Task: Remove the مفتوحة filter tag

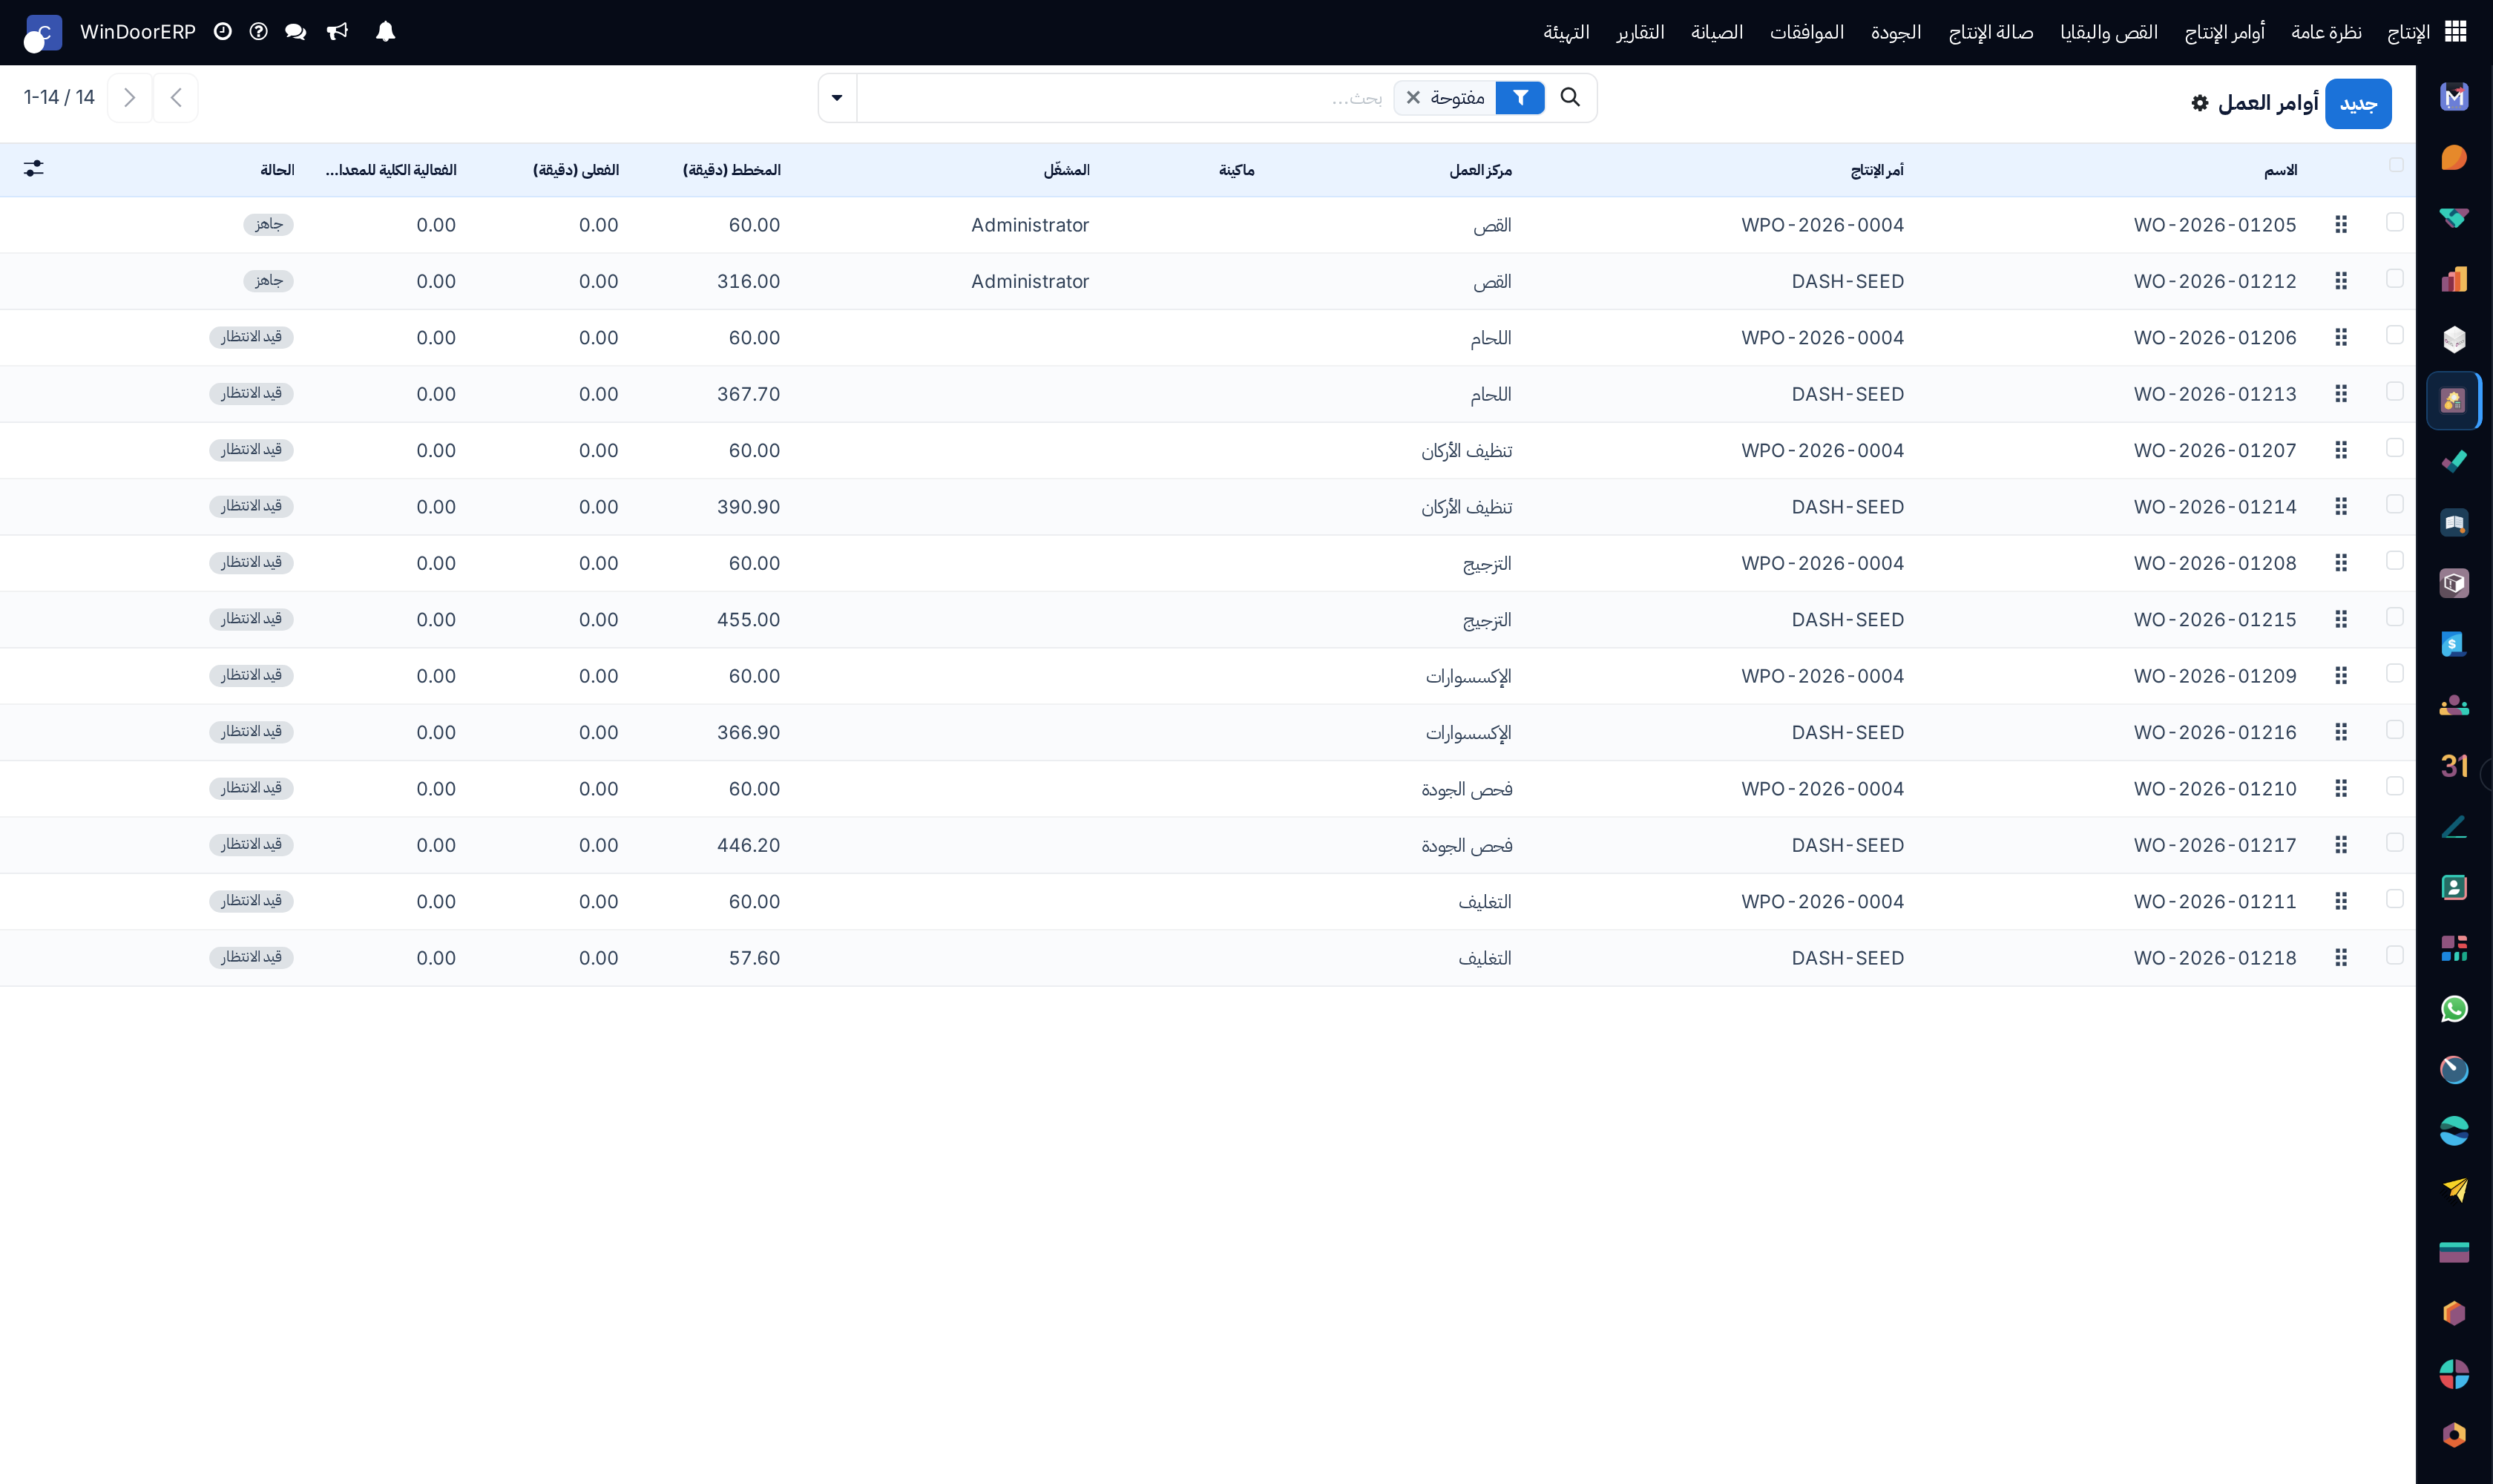Action: (x=1413, y=98)
